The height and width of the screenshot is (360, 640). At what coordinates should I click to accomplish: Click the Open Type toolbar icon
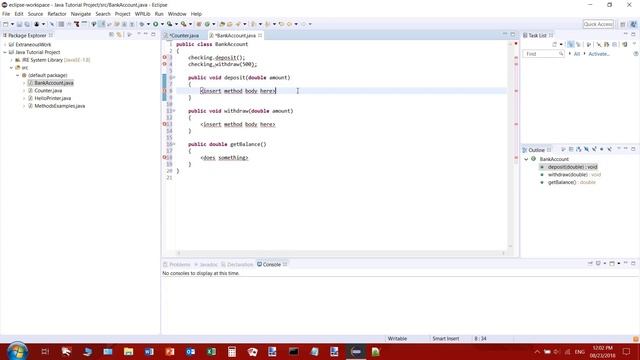point(222,24)
